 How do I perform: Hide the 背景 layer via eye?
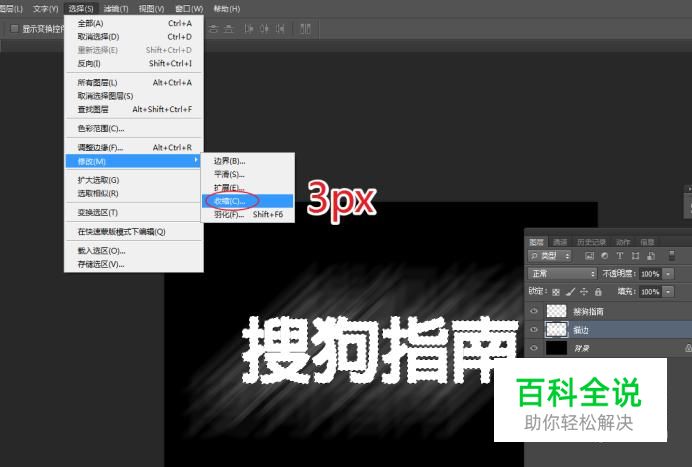pyautogui.click(x=534, y=348)
